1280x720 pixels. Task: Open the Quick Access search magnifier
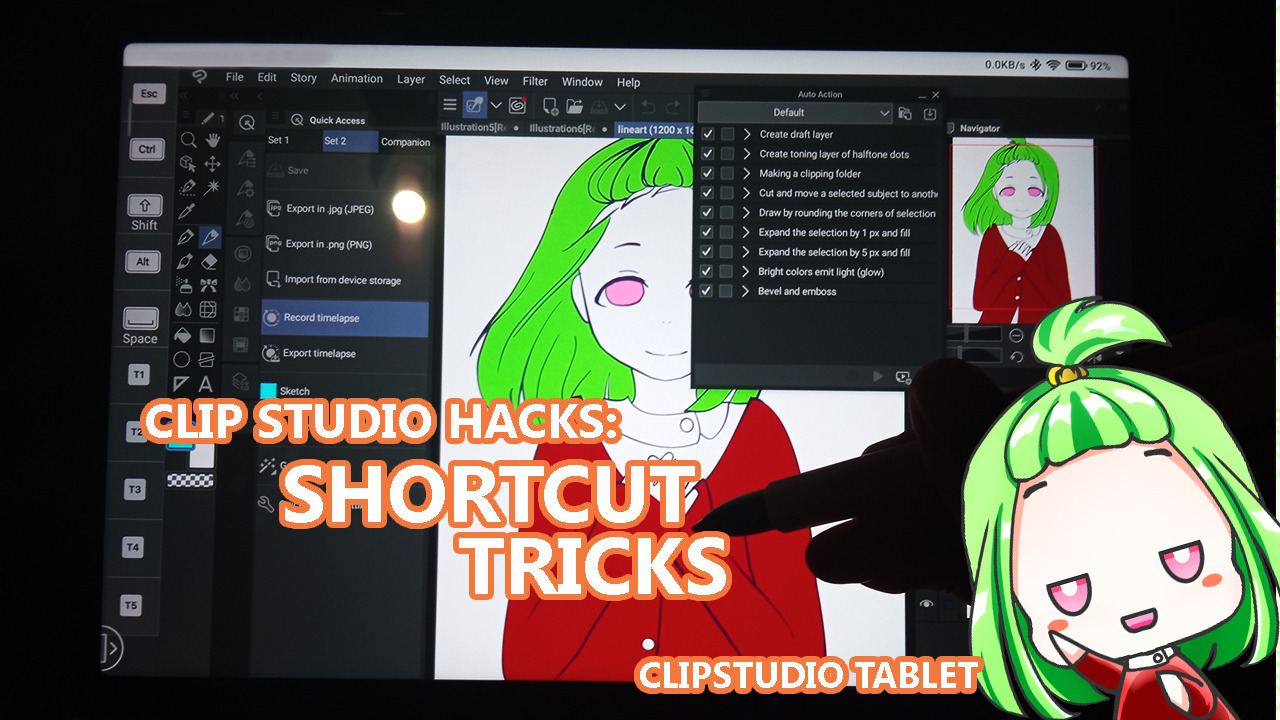click(x=298, y=119)
